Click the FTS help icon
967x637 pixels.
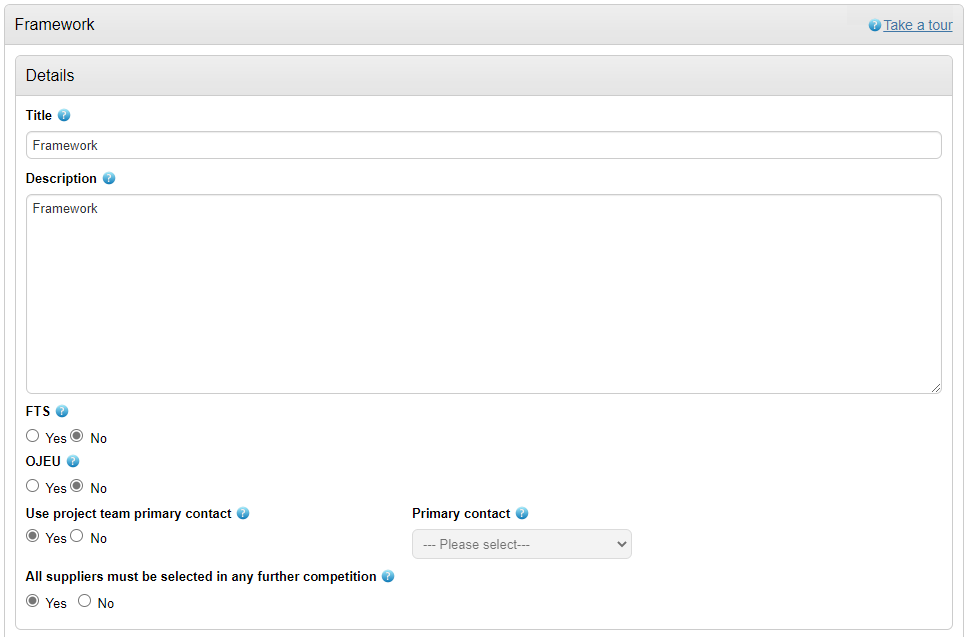(x=62, y=411)
